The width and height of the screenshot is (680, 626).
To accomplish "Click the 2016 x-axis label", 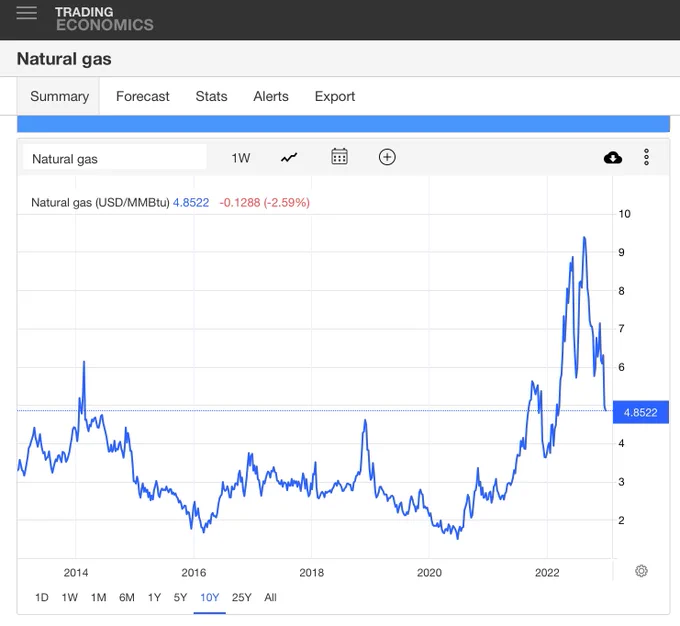I will coord(193,573).
